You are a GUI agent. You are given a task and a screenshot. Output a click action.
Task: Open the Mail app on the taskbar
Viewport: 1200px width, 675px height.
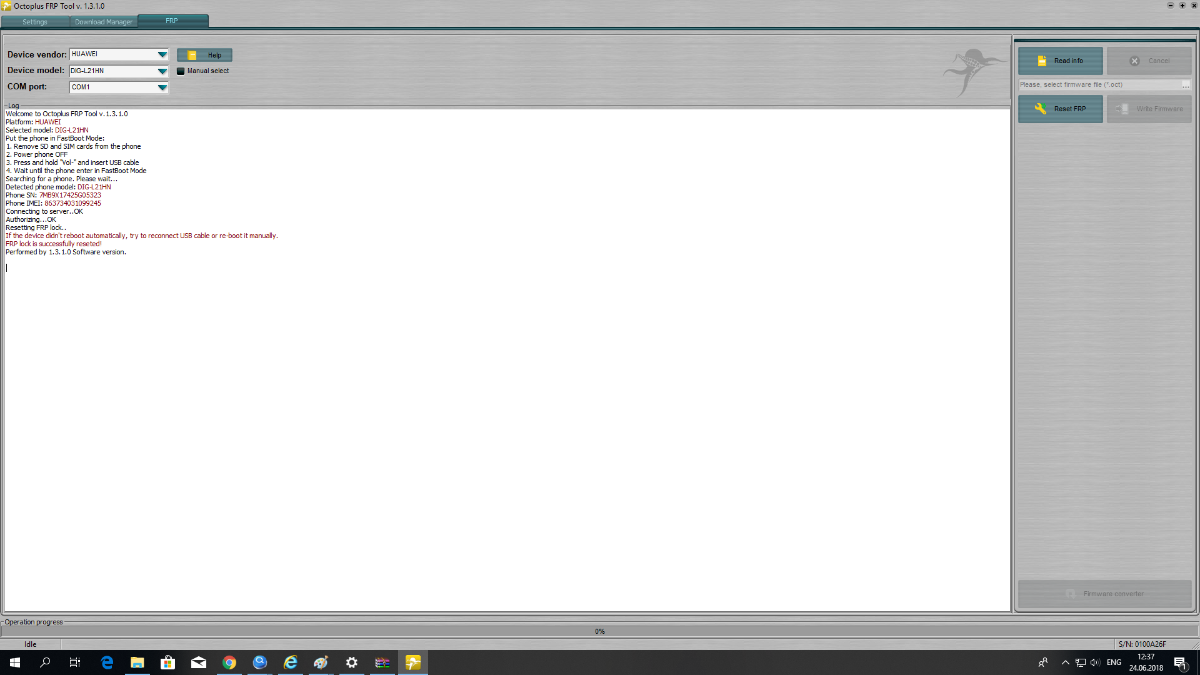click(199, 662)
